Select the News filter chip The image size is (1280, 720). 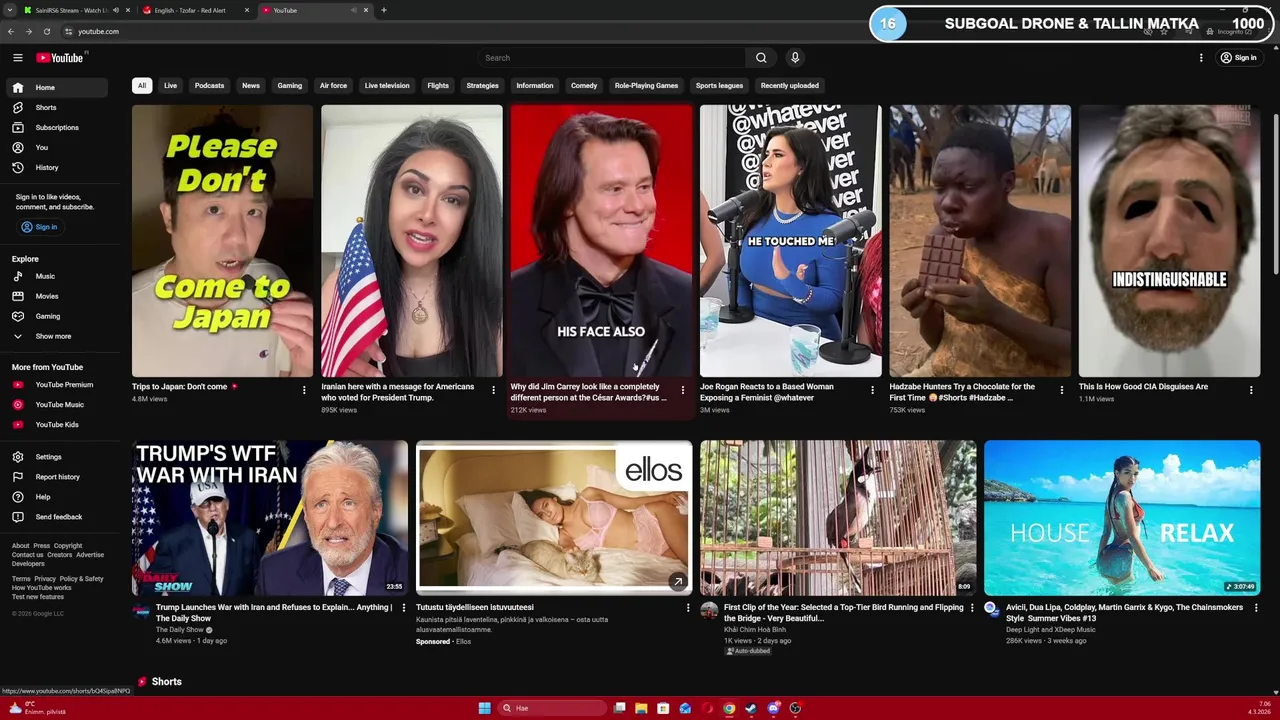click(251, 86)
